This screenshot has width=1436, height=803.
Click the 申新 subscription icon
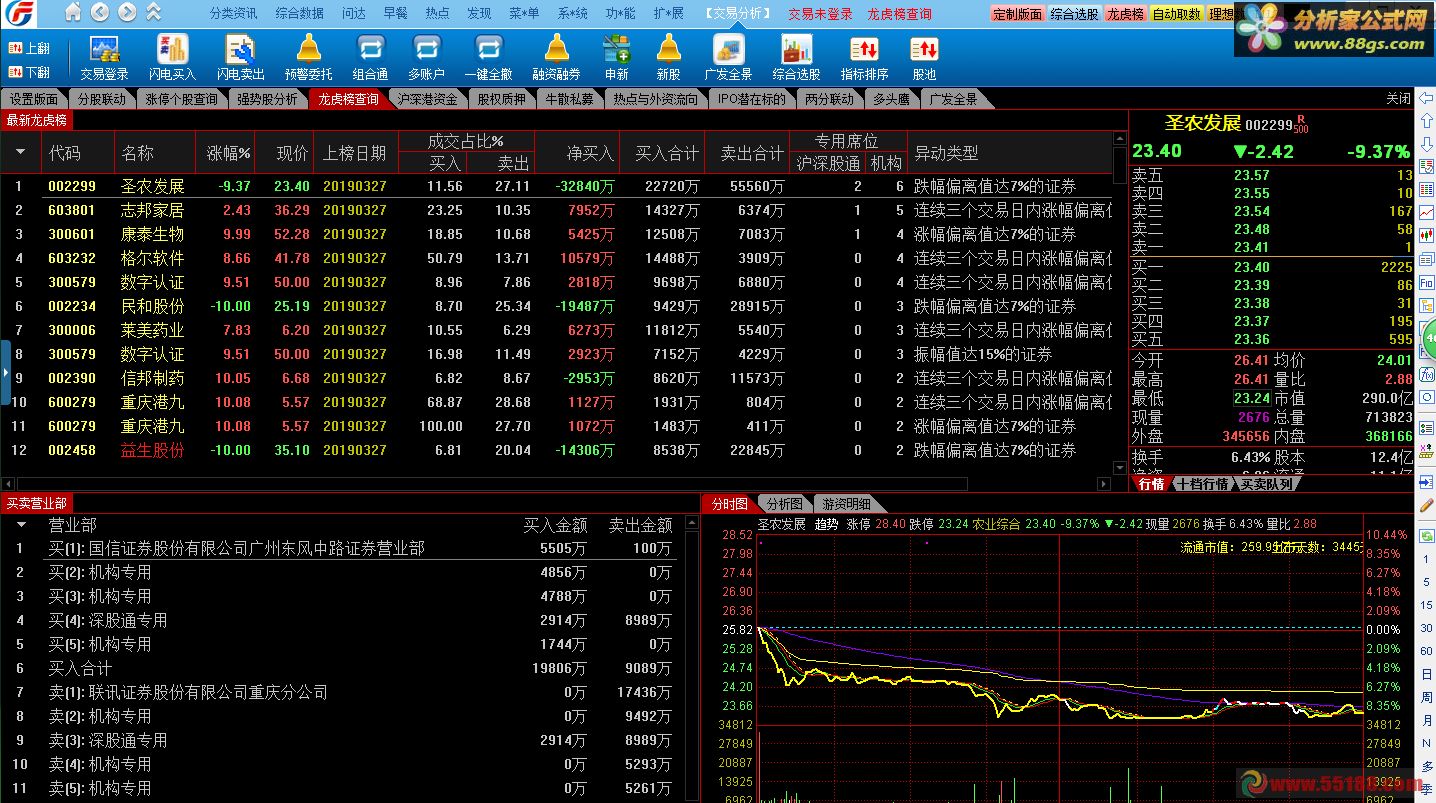616,58
